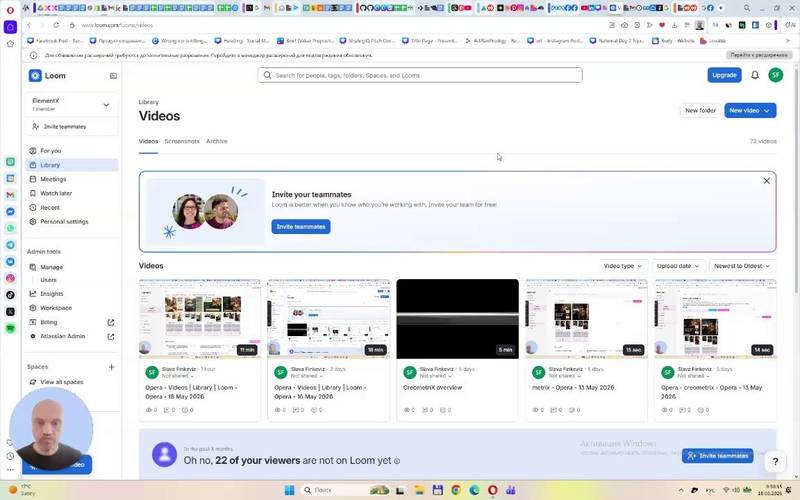Open Chrome from the taskbar
The image size is (800, 500).
(x=456, y=490)
